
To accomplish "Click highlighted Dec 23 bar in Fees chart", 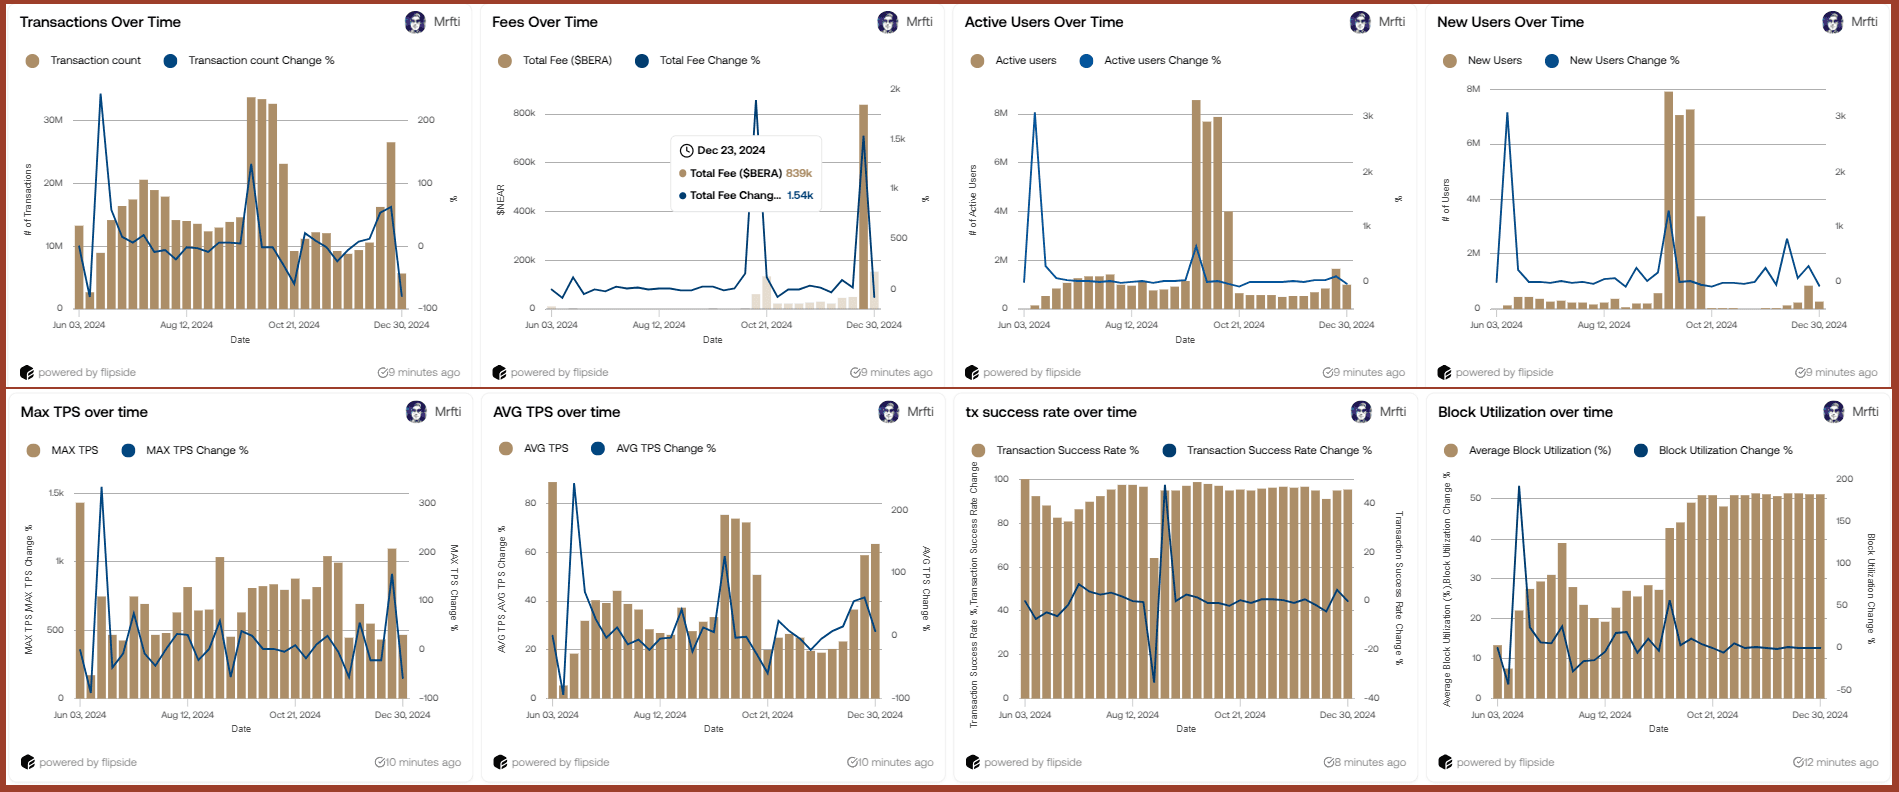I will tap(863, 206).
